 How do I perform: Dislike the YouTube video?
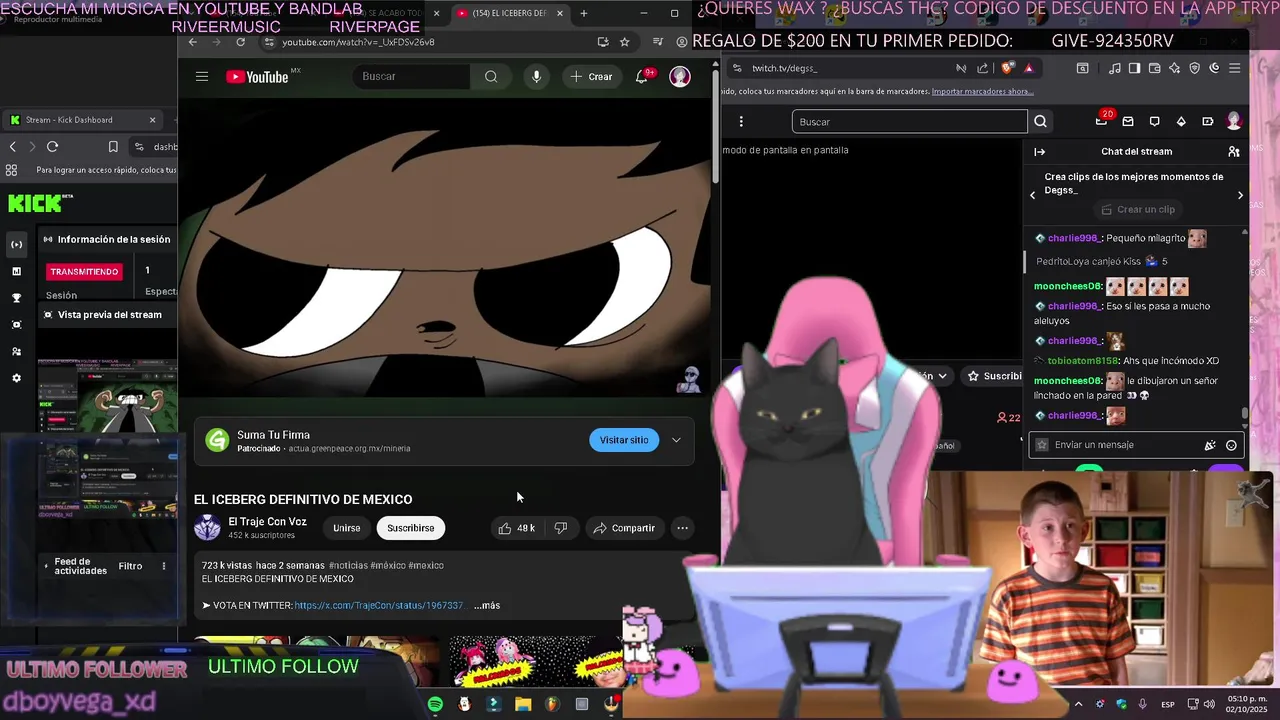(x=561, y=528)
